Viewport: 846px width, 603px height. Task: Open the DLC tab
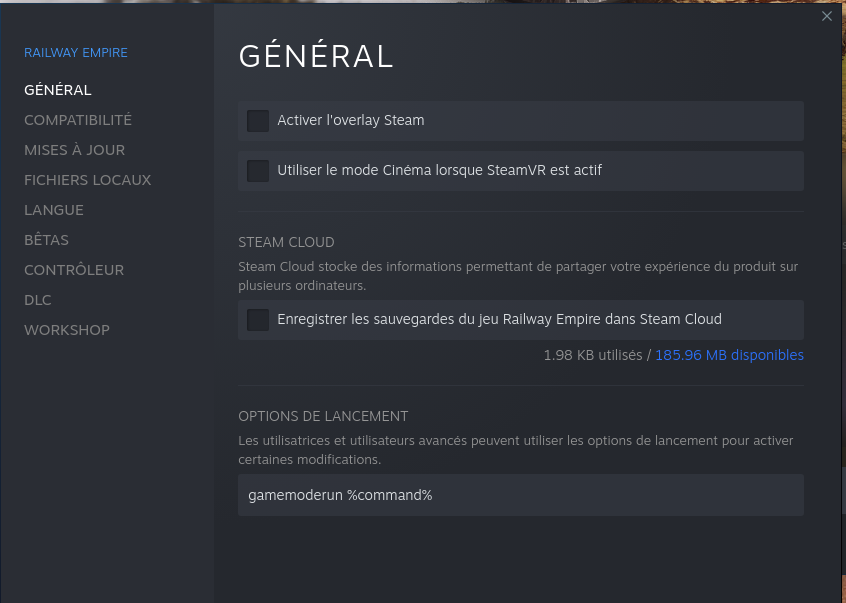tap(38, 300)
